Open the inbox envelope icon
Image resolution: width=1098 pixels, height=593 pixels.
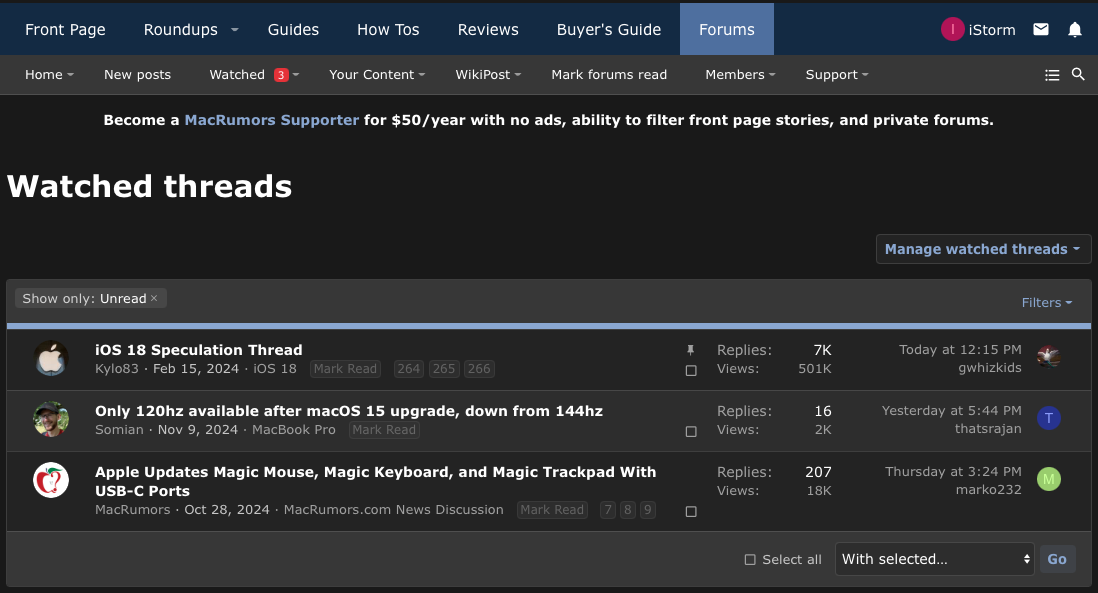click(x=1041, y=29)
